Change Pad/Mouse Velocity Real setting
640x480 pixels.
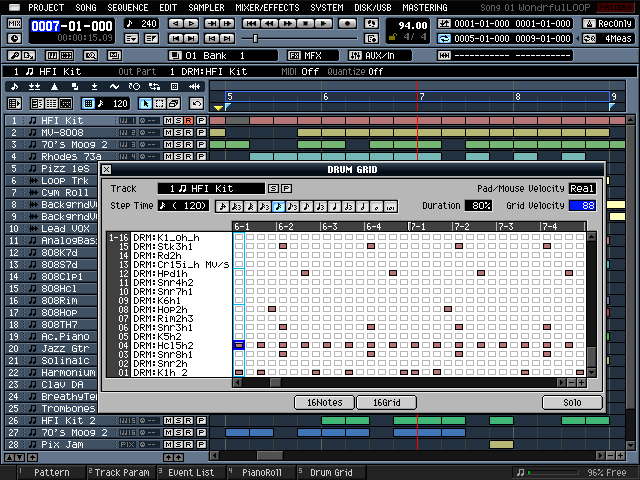[582, 189]
